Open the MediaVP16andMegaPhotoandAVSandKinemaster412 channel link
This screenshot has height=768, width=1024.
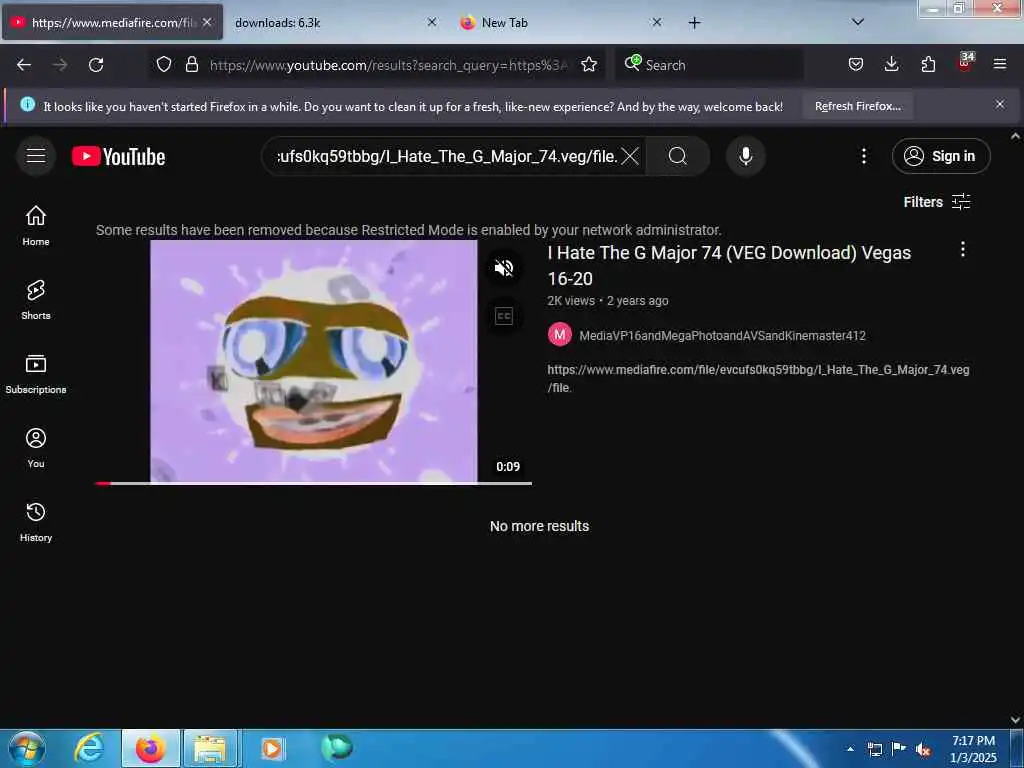tap(722, 336)
